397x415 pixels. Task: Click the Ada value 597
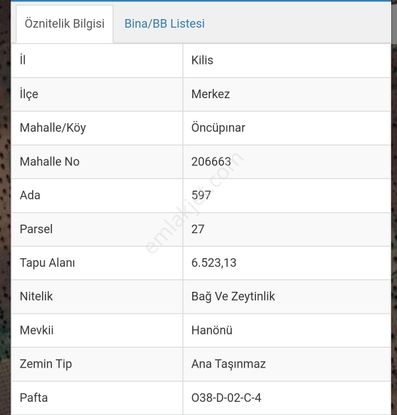(201, 195)
